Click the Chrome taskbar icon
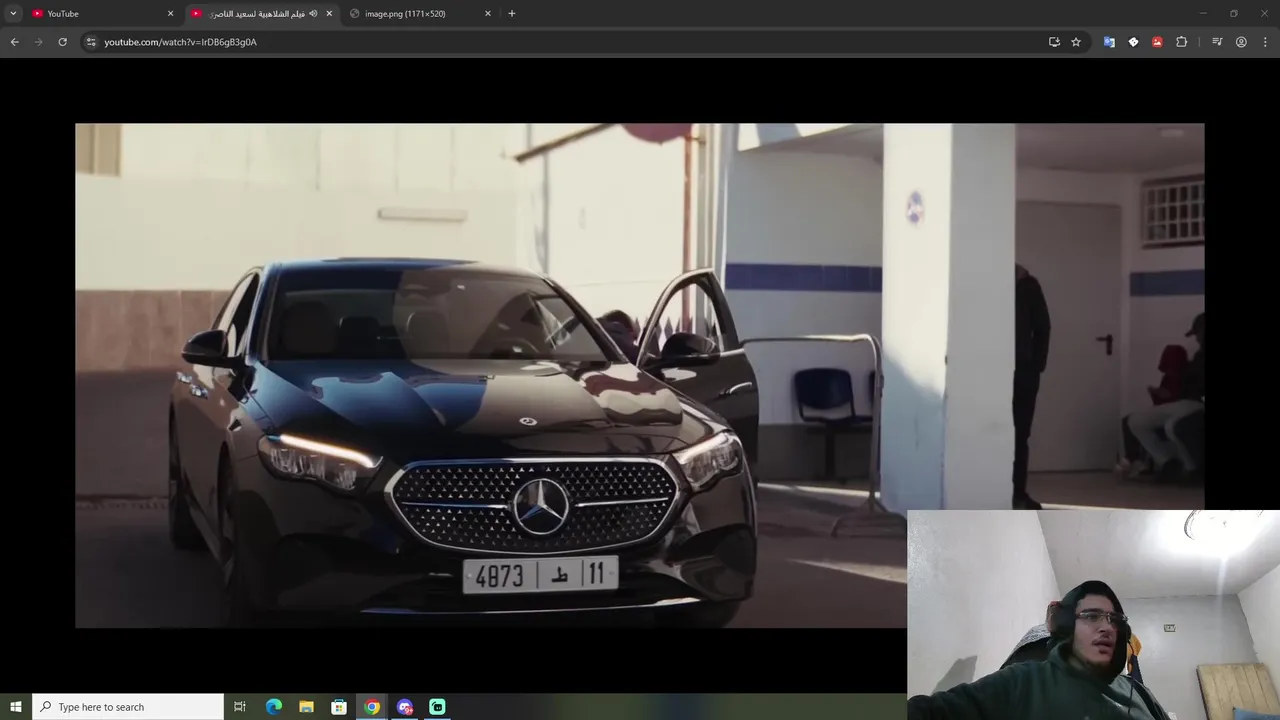 (372, 707)
